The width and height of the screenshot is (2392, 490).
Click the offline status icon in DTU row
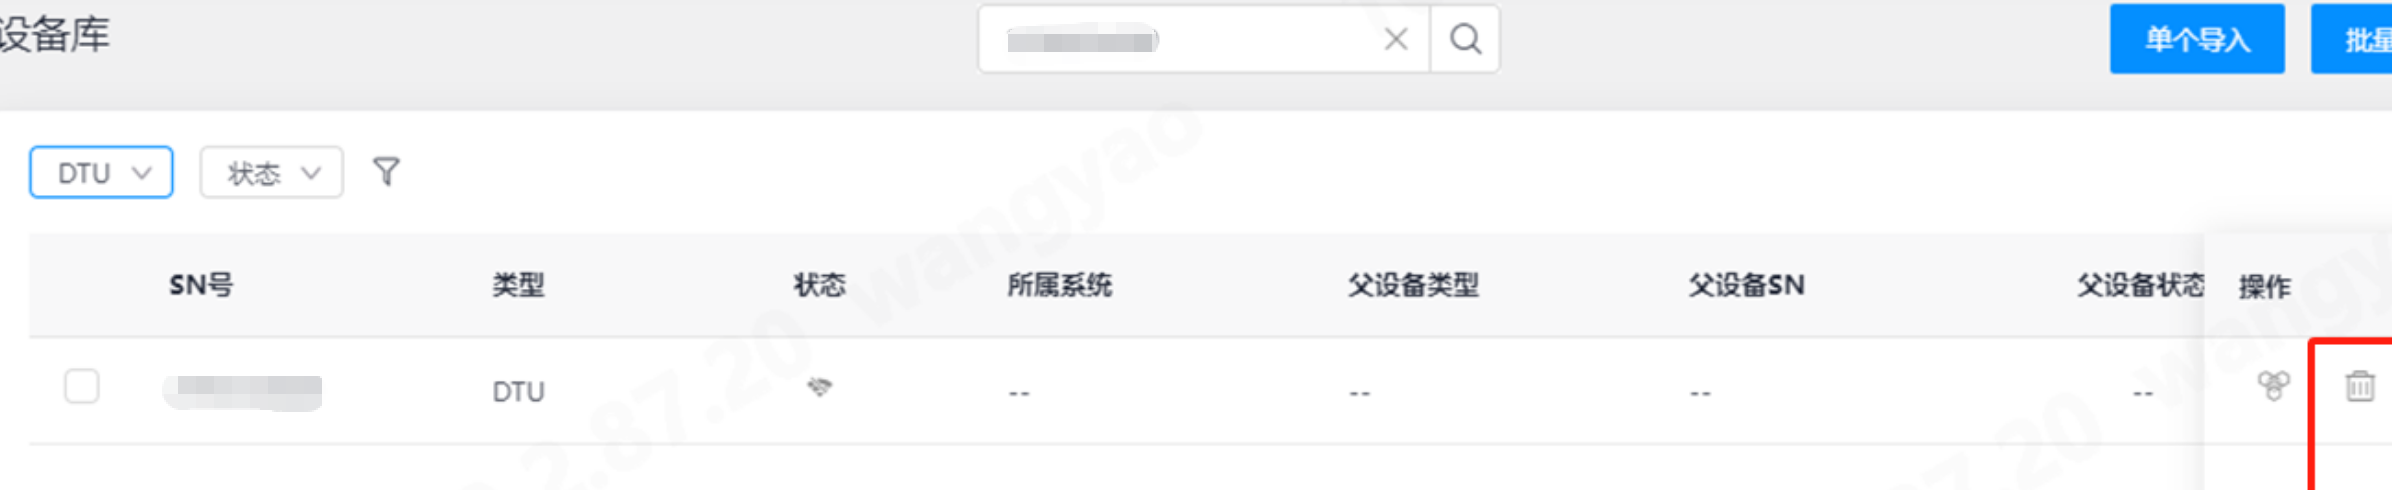819,387
